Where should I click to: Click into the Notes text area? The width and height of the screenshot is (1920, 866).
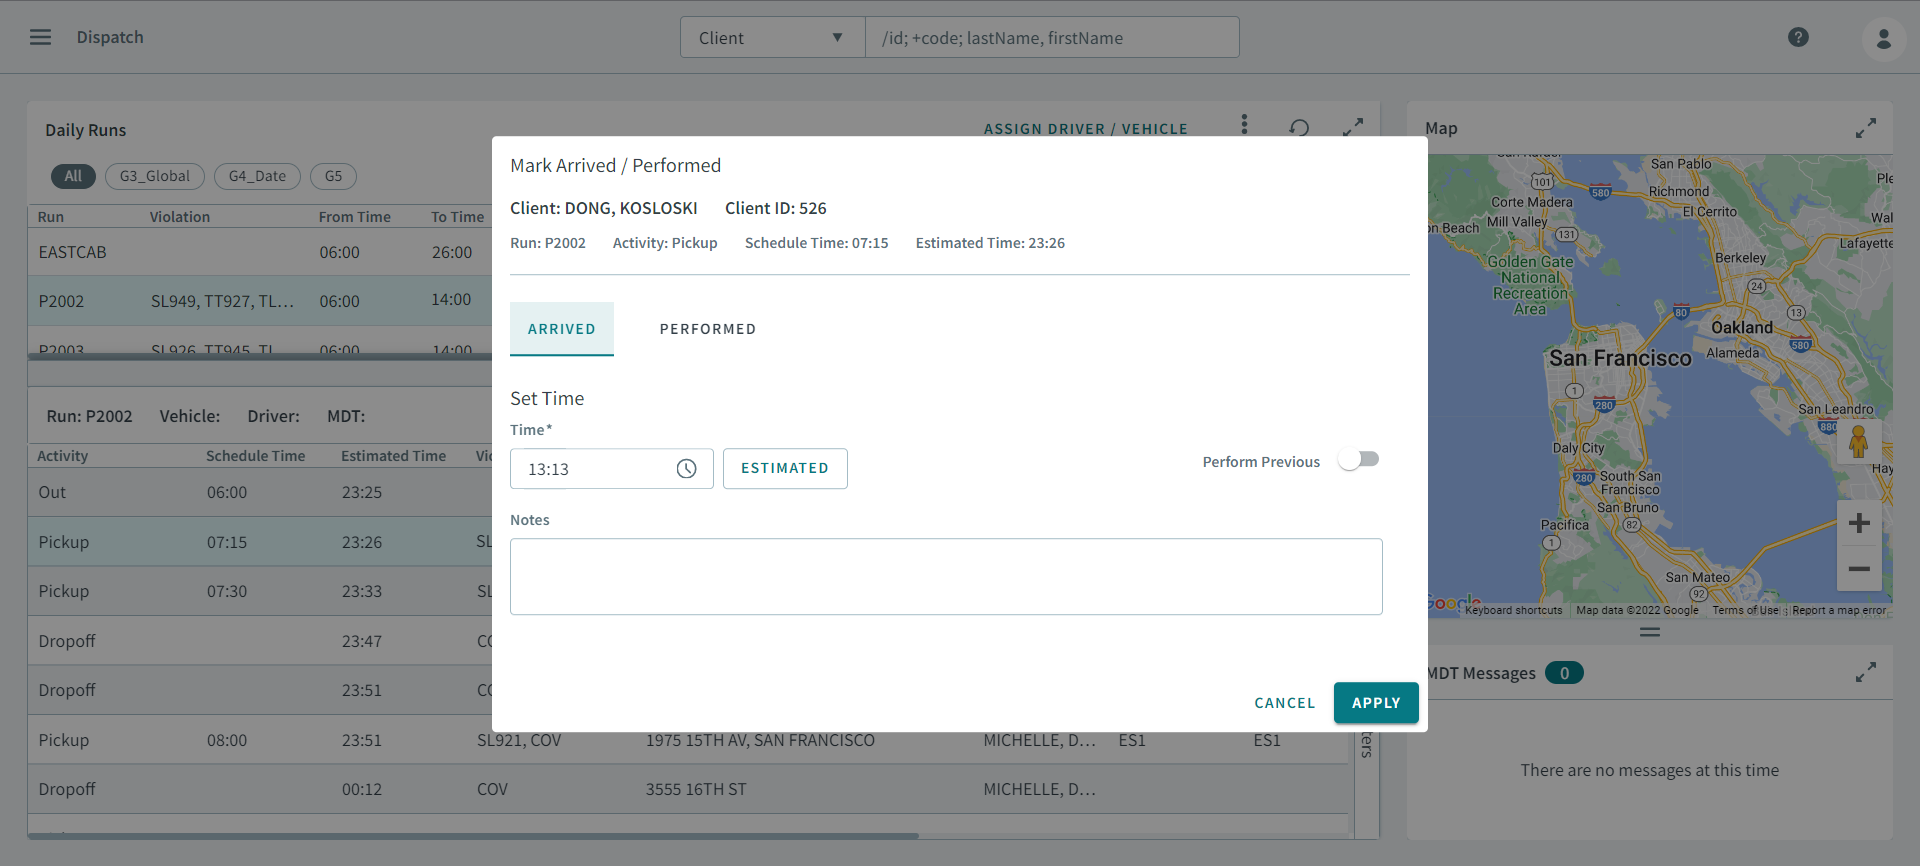click(x=946, y=577)
